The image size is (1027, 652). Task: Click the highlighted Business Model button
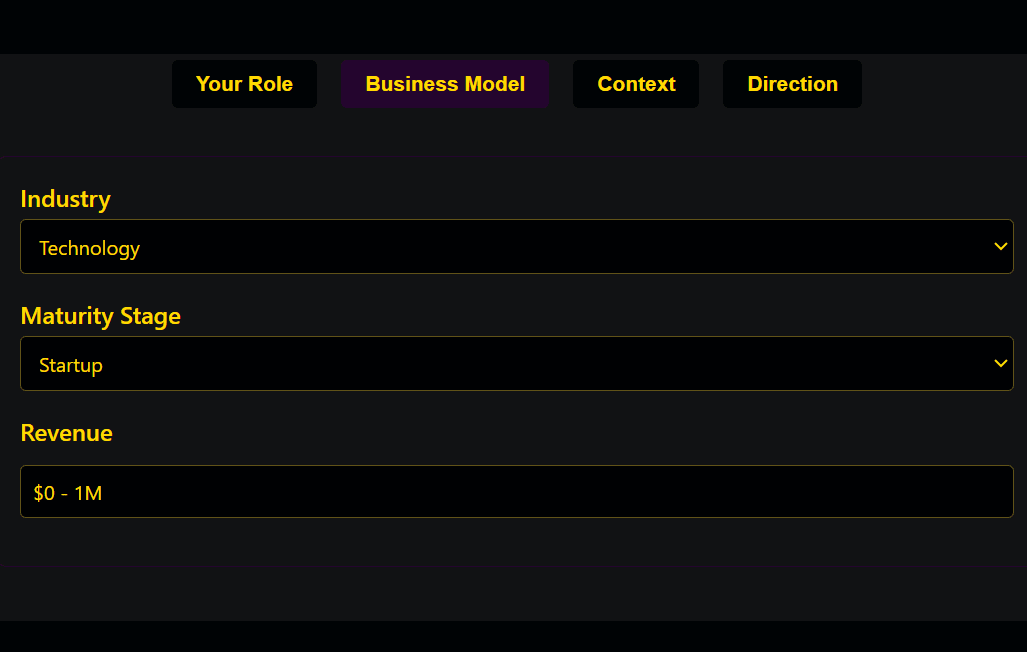pyautogui.click(x=445, y=84)
